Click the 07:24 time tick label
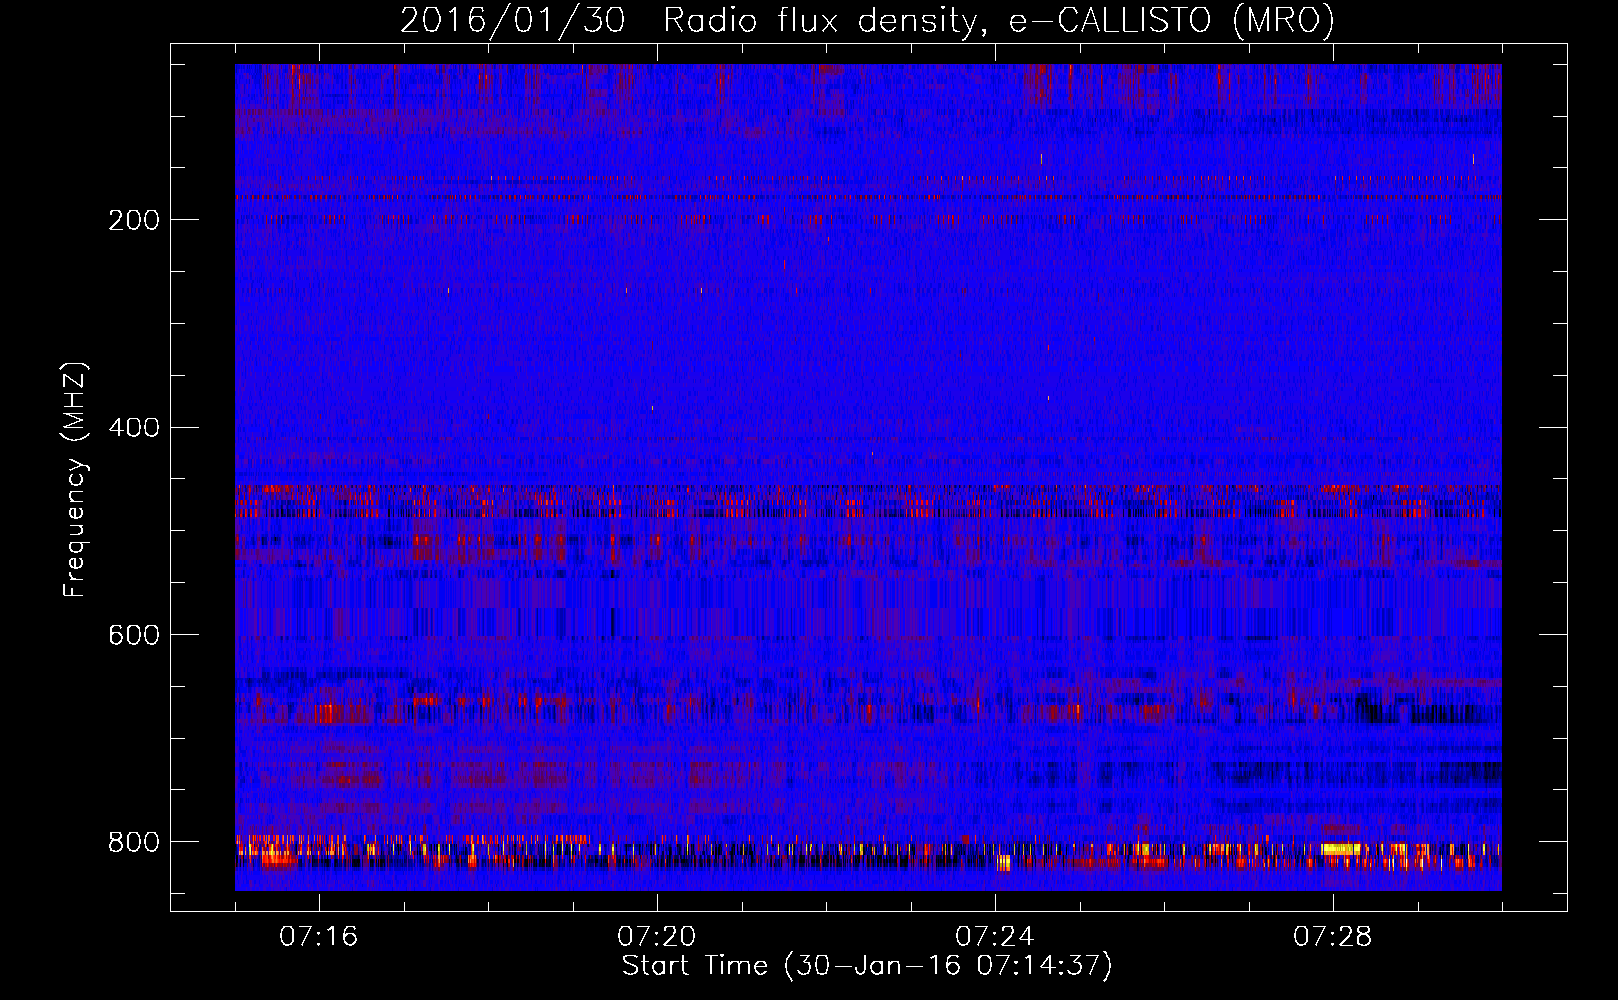The width and height of the screenshot is (1618, 1000). 994,937
